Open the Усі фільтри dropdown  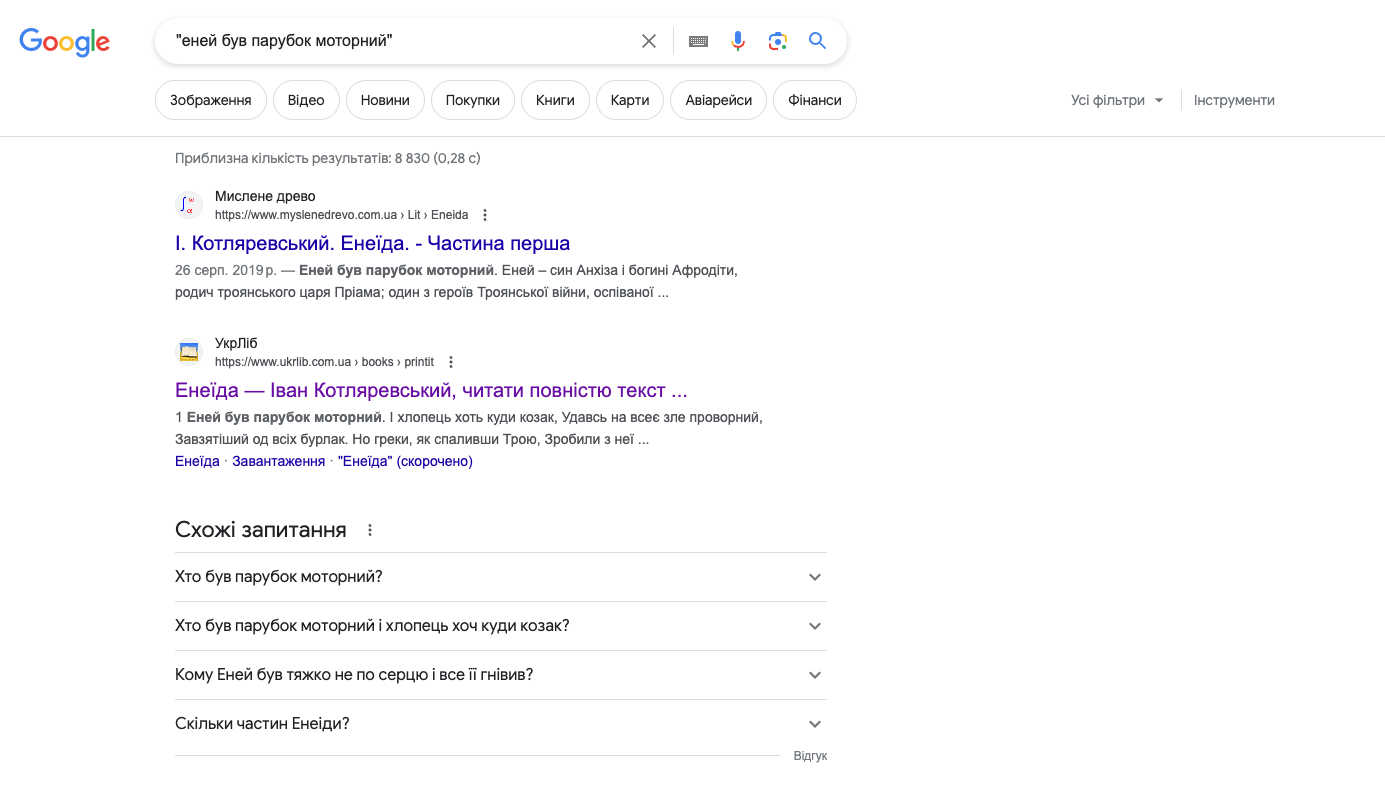point(1117,100)
